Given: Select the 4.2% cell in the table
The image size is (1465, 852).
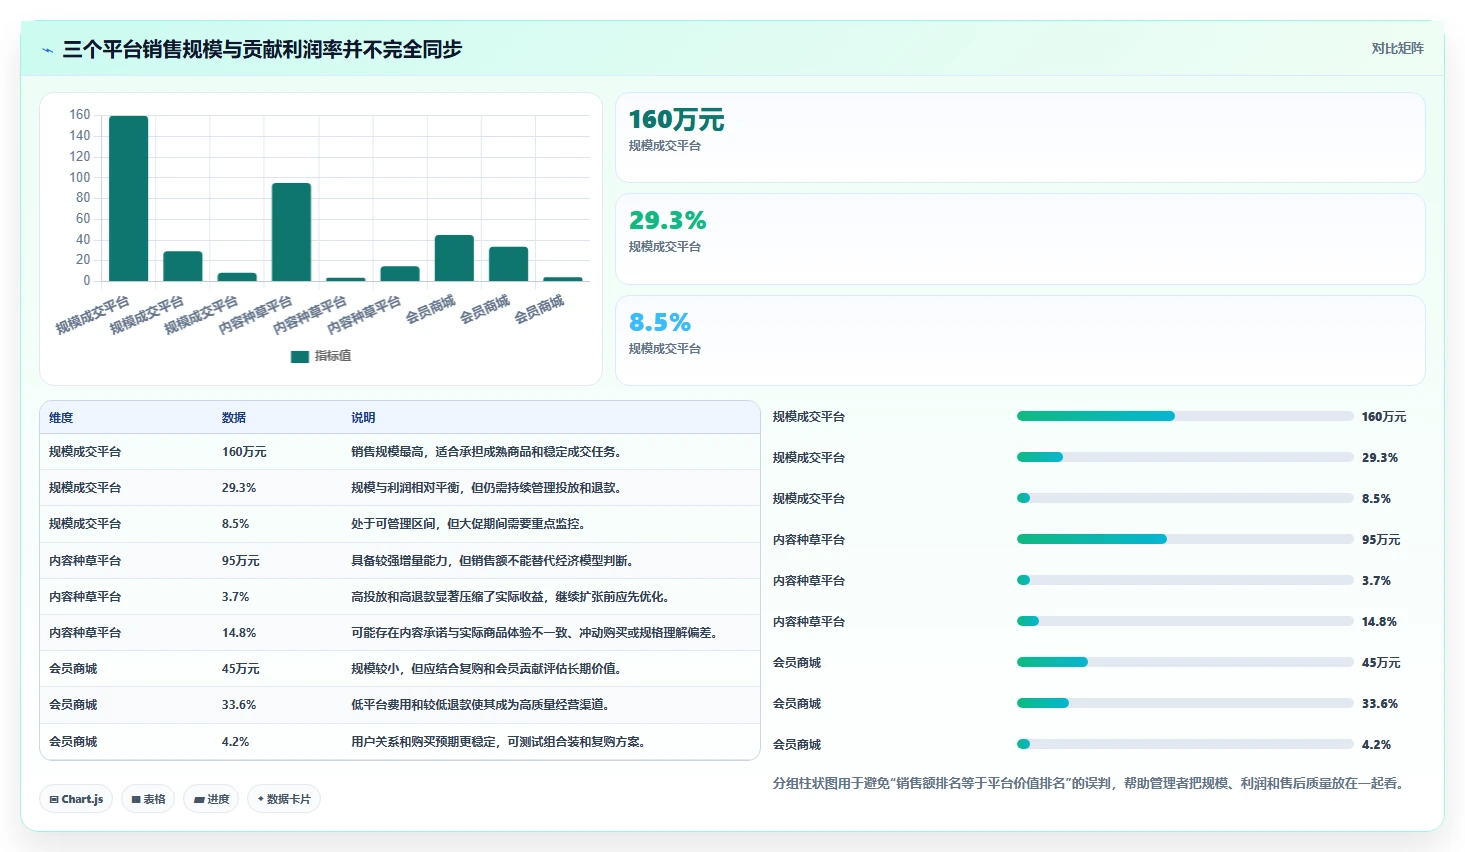Looking at the screenshot, I should click(x=235, y=742).
